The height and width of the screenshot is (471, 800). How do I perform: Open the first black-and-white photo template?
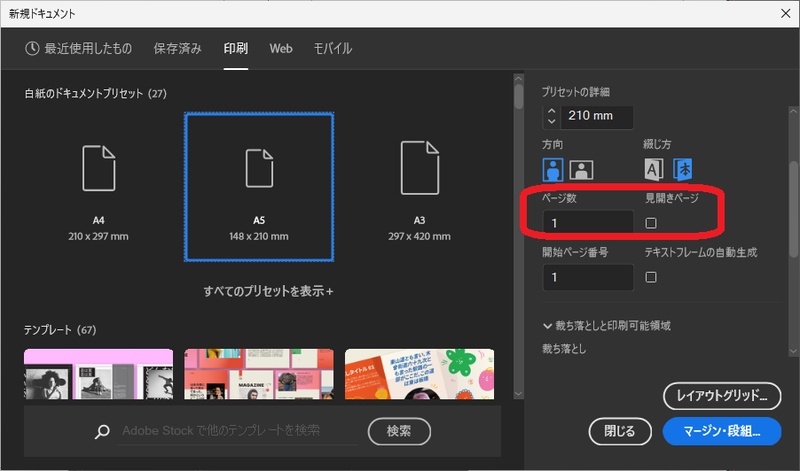point(98,374)
